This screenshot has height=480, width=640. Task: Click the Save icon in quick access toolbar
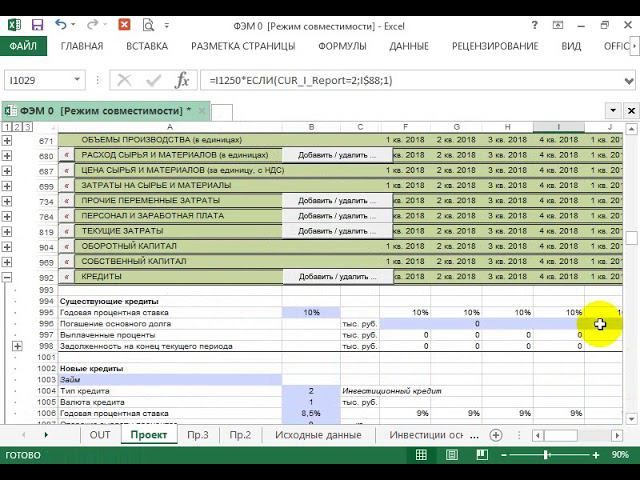point(37,25)
